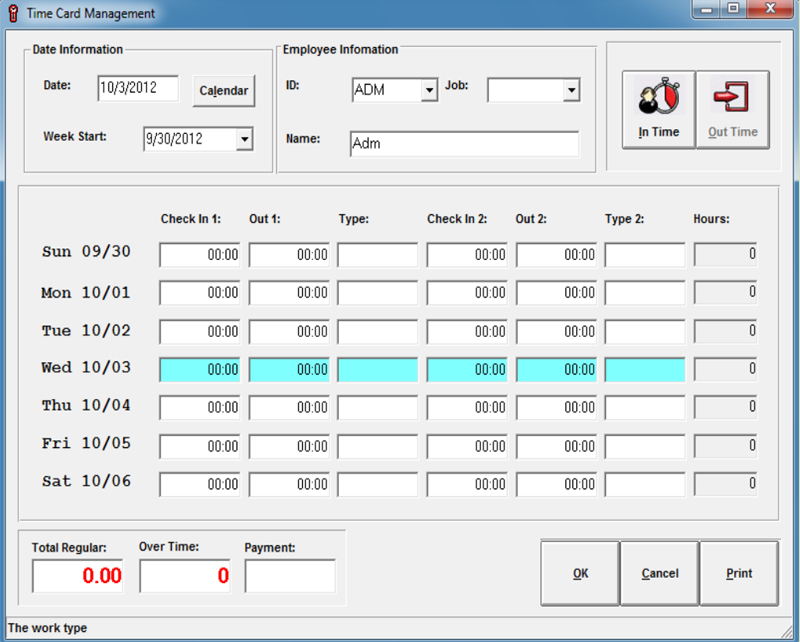The height and width of the screenshot is (642, 800).
Task: Click the Hours total for Wed 10/03
Action: tap(726, 369)
